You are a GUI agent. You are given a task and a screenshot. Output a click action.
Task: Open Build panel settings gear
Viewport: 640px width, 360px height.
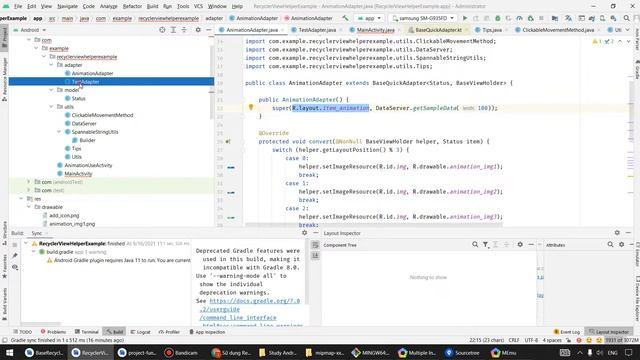(304, 233)
